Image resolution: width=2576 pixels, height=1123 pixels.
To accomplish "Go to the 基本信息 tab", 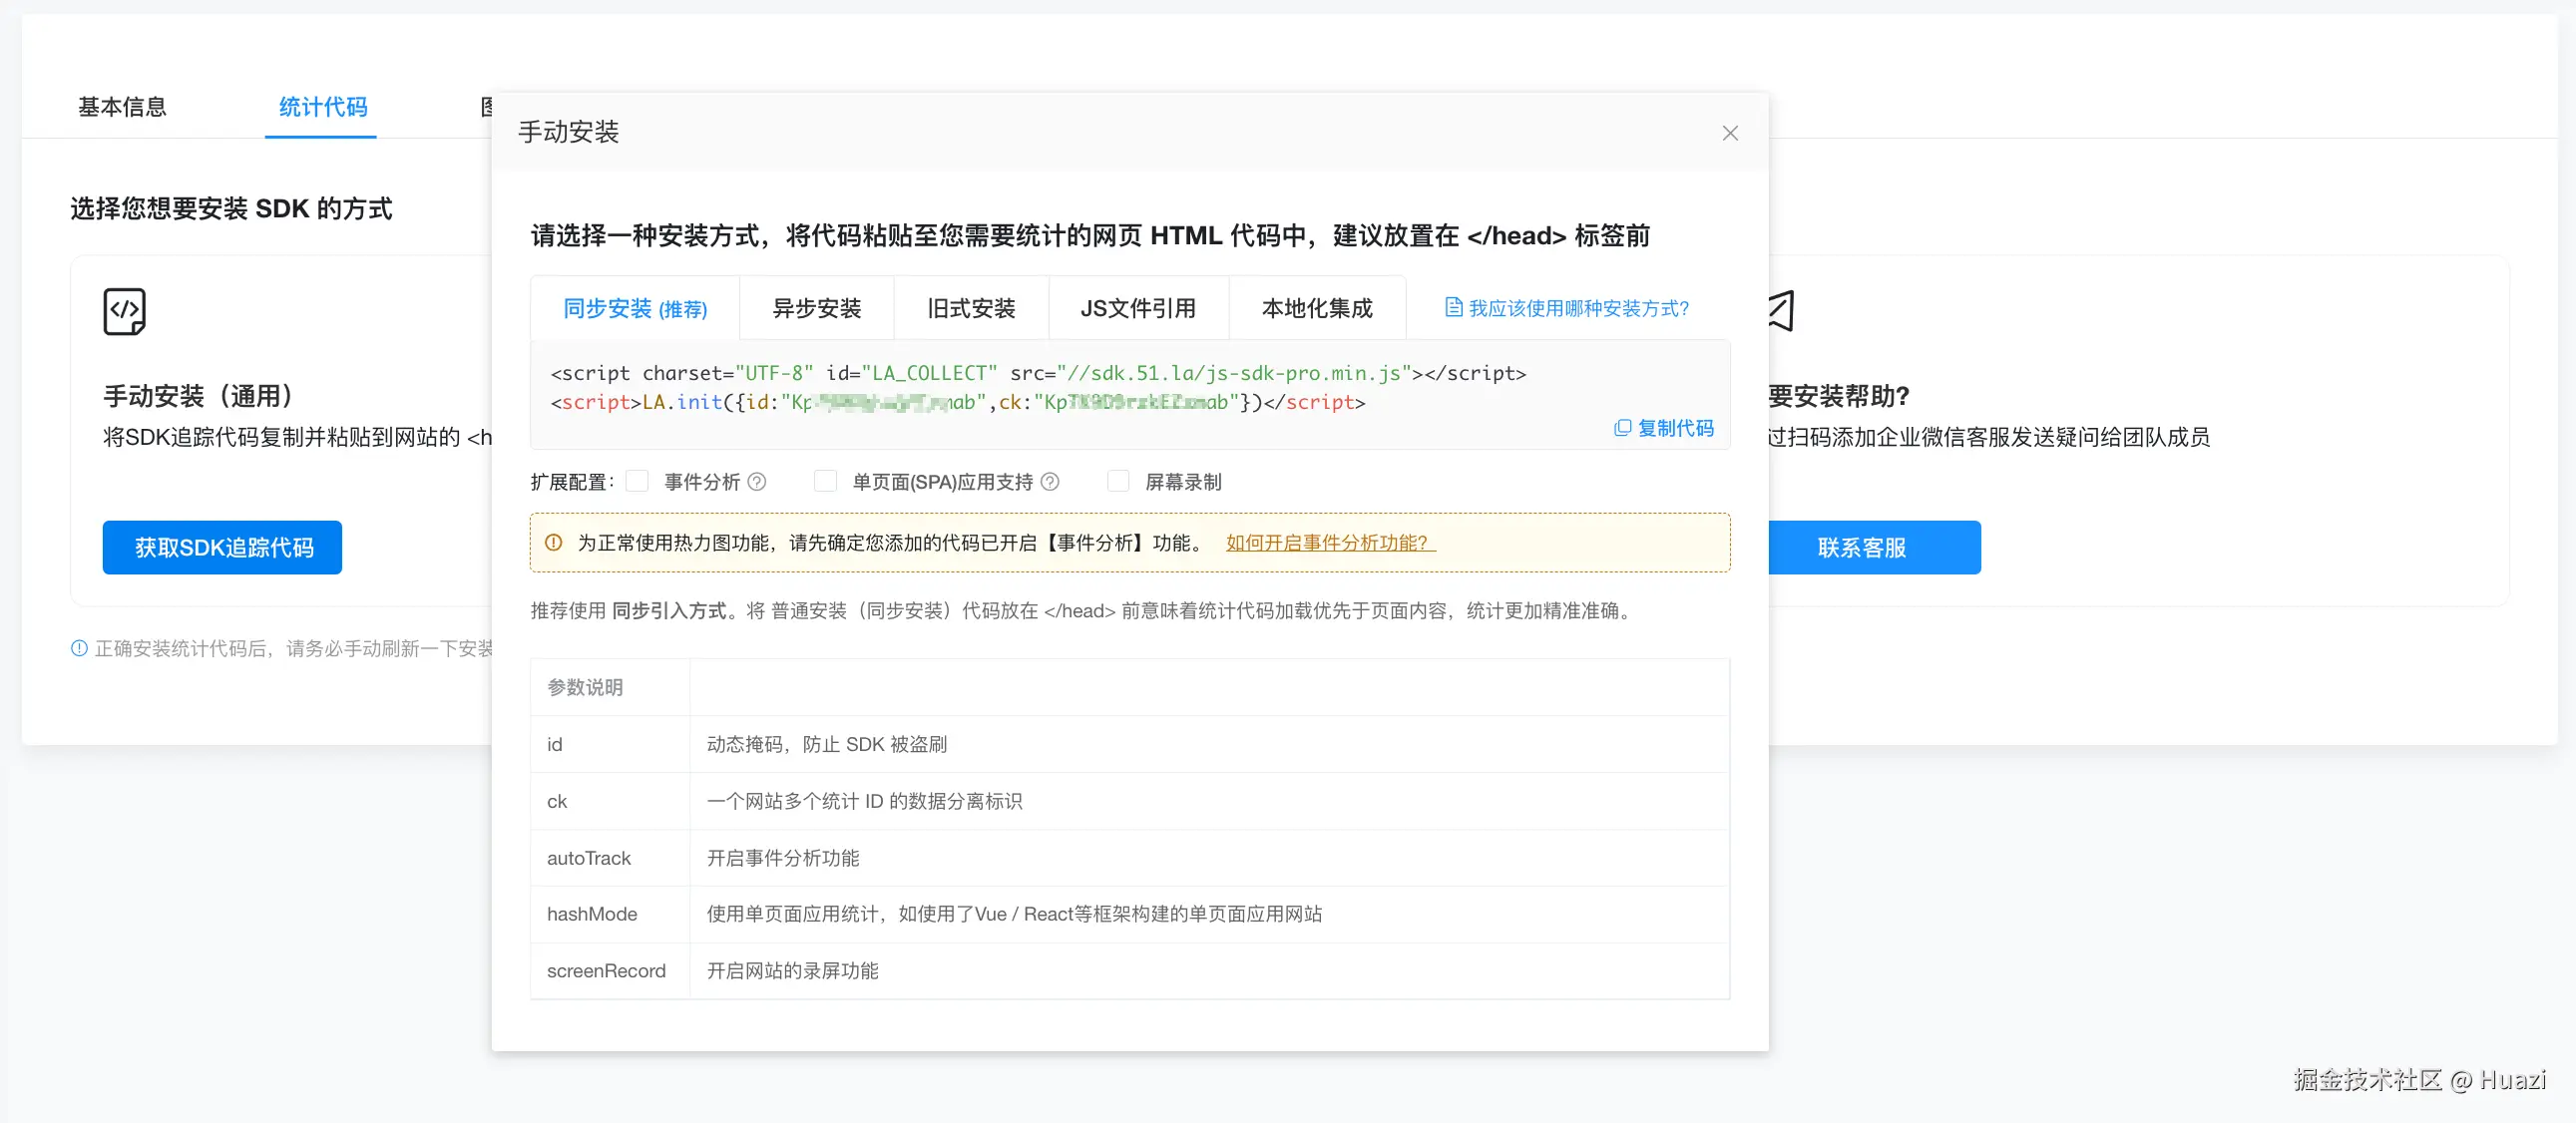I will pyautogui.click(x=122, y=107).
